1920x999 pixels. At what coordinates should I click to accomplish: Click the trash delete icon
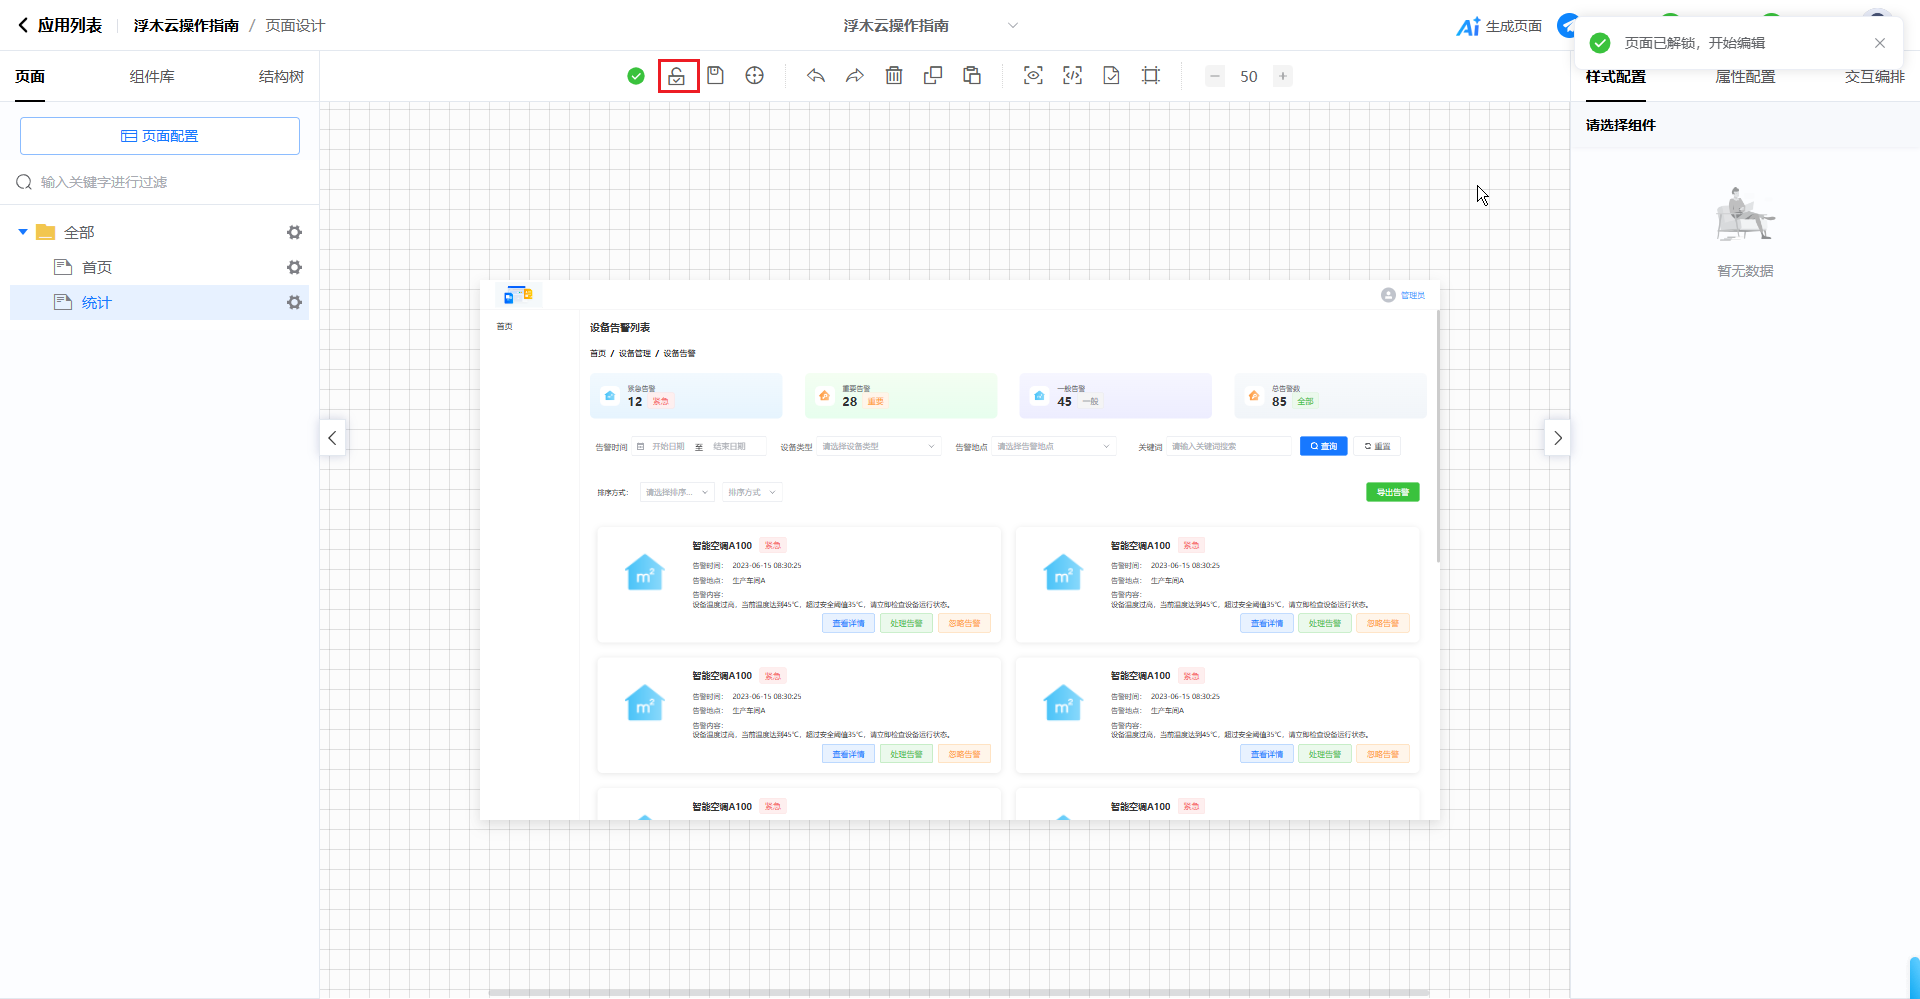[894, 76]
